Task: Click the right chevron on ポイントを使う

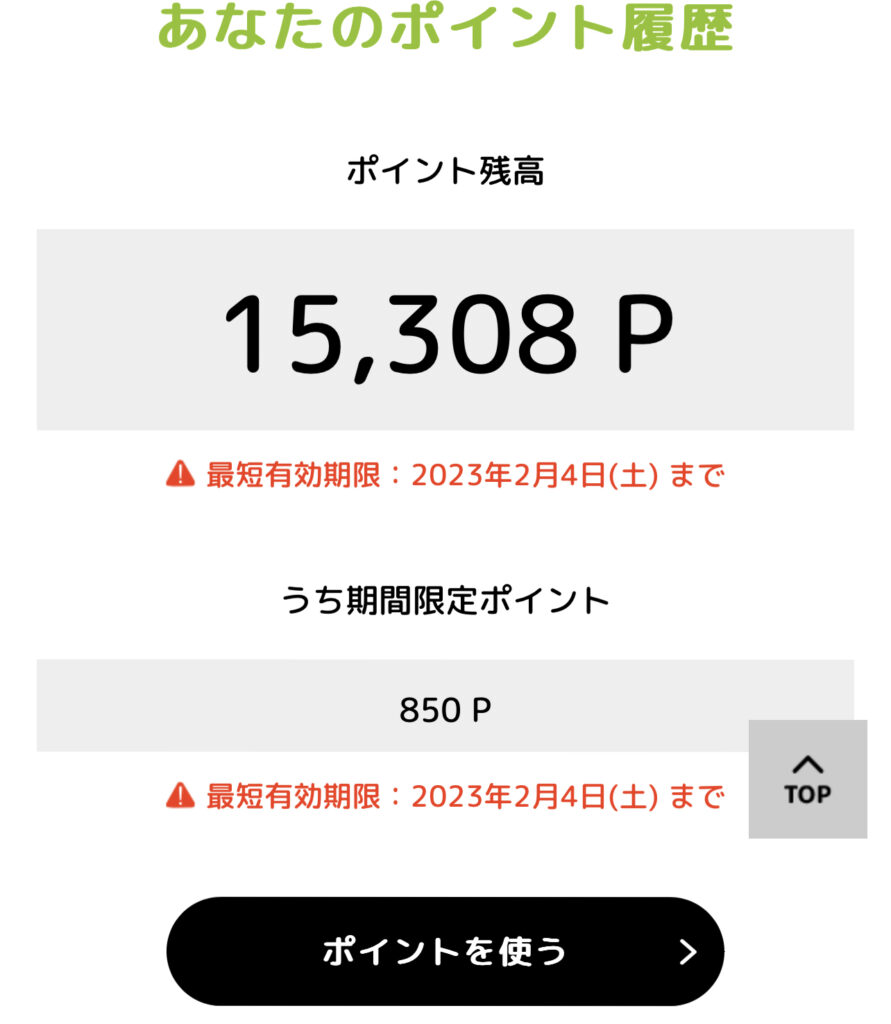Action: click(x=687, y=952)
